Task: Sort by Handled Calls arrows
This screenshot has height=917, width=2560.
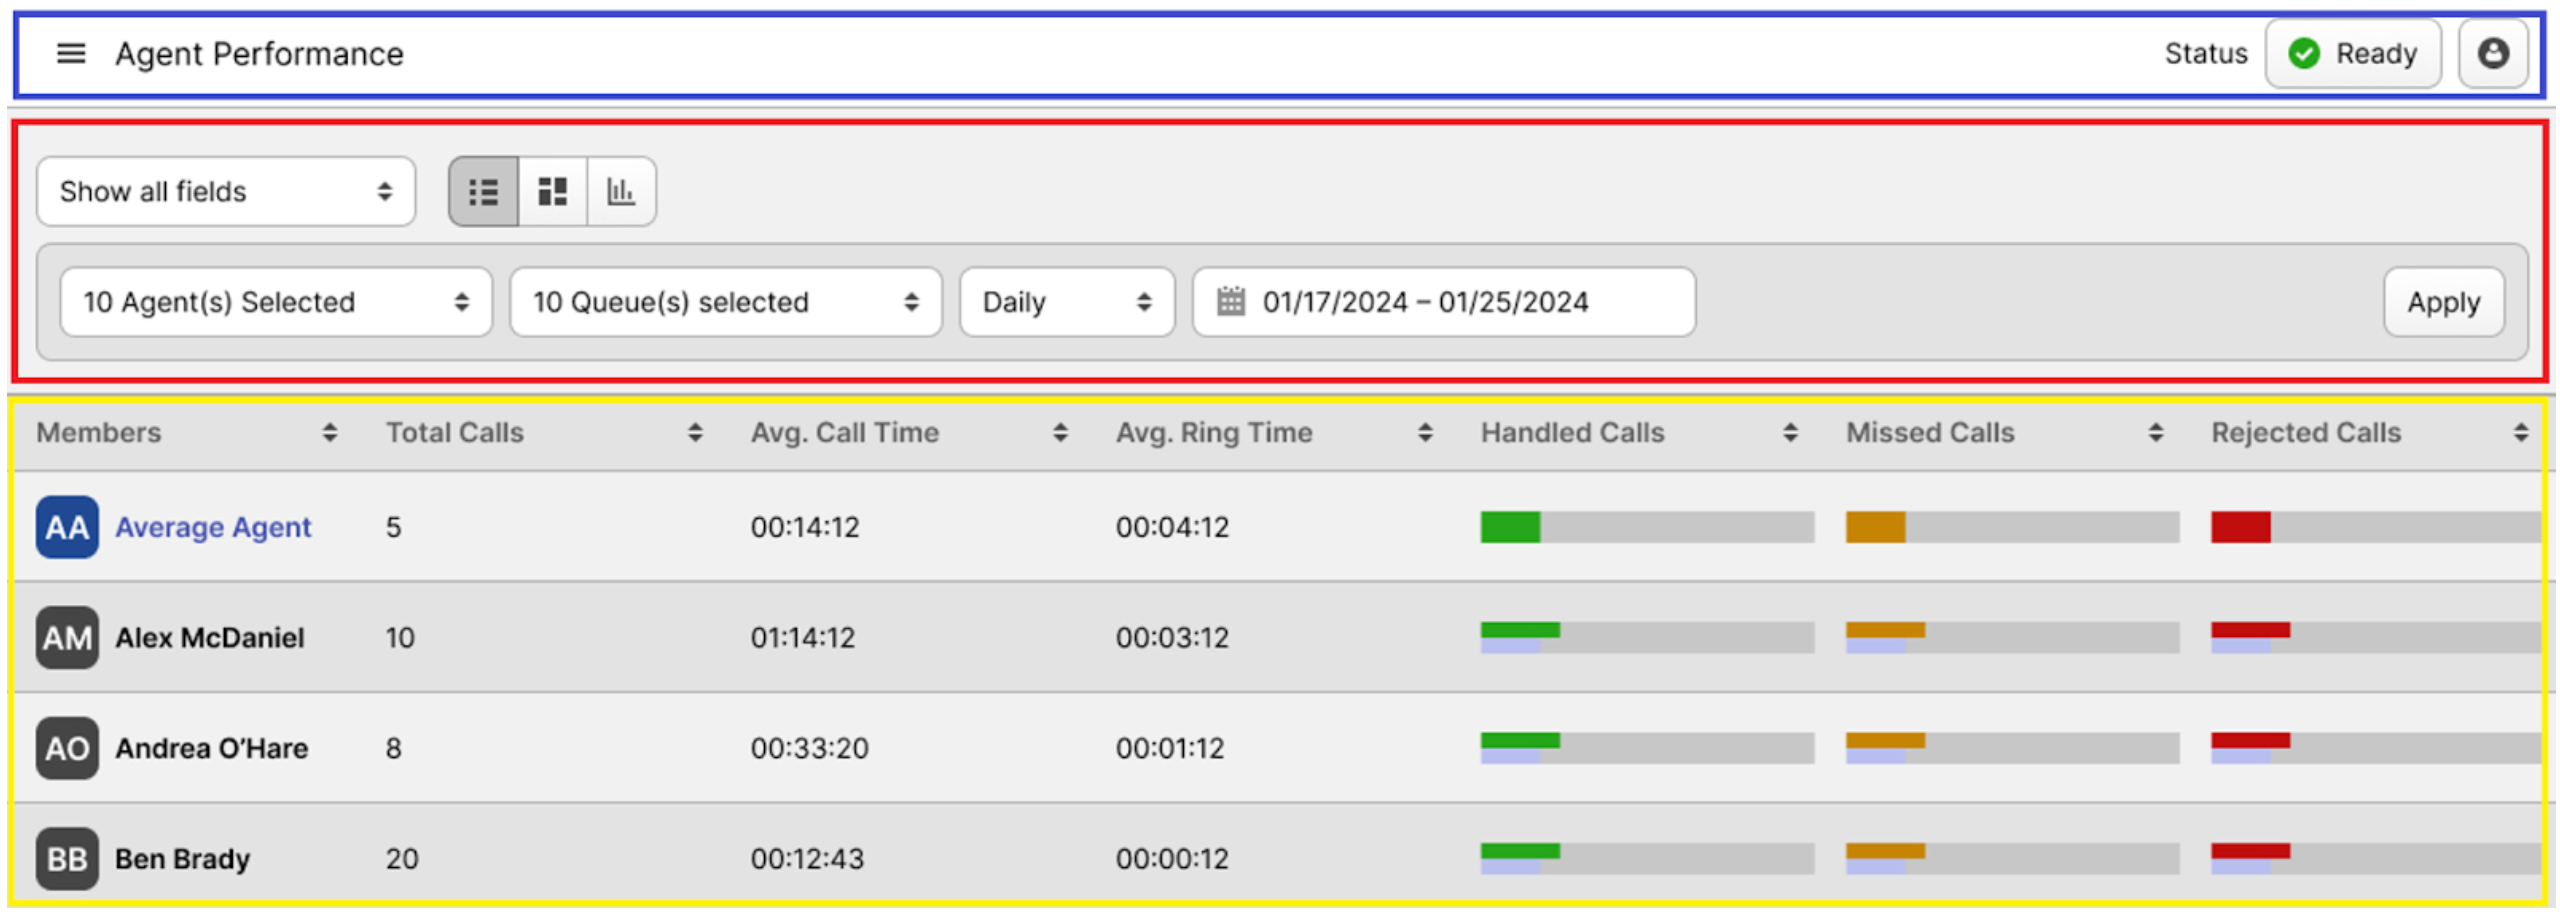Action: (1790, 432)
